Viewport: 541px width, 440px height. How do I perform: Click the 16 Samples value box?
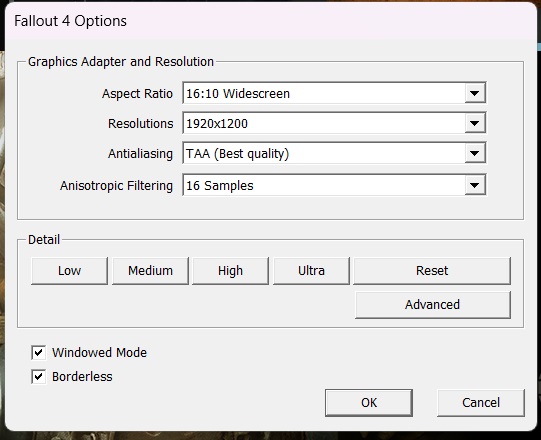pyautogui.click(x=334, y=185)
